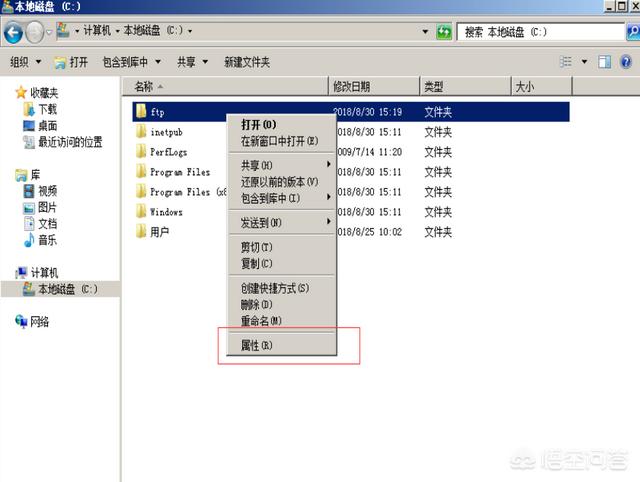Sort by the 大小 column header

(542, 86)
